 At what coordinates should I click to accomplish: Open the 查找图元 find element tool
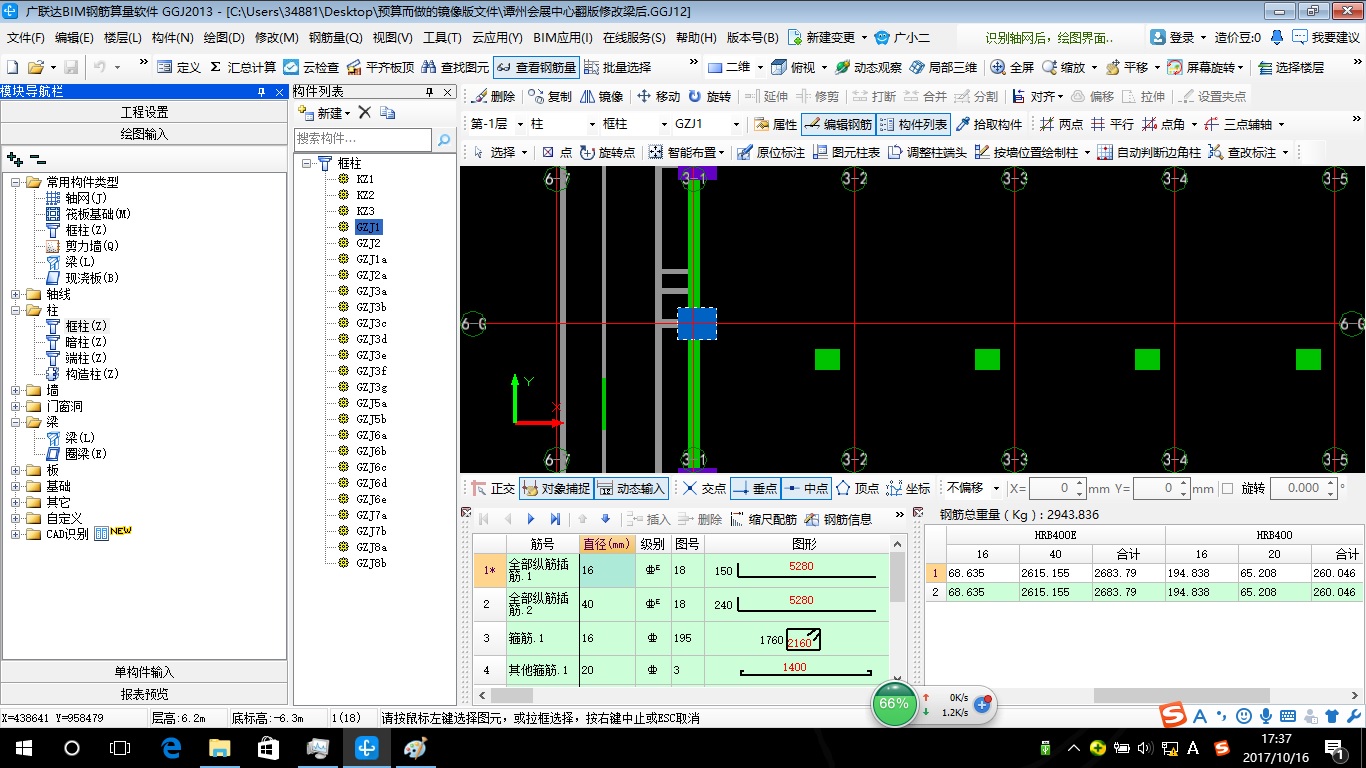455,67
